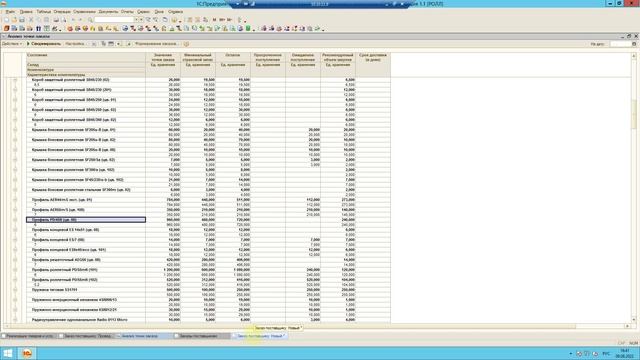Collapse group for Радиоуправление одноканальное Radio 8113 row

click(x=15, y=320)
